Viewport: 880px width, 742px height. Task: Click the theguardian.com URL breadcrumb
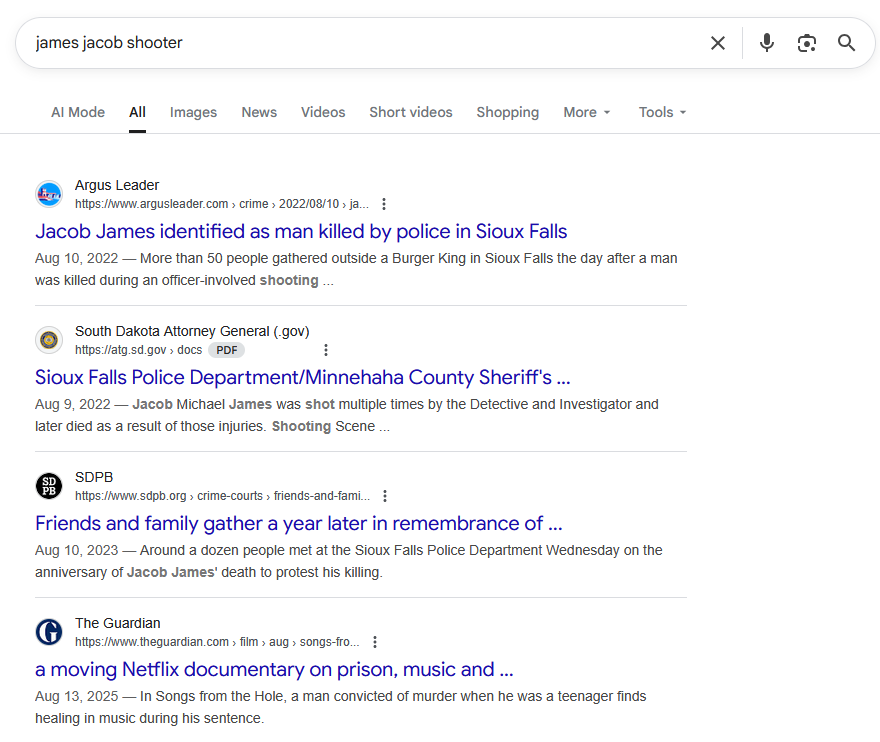(x=217, y=642)
